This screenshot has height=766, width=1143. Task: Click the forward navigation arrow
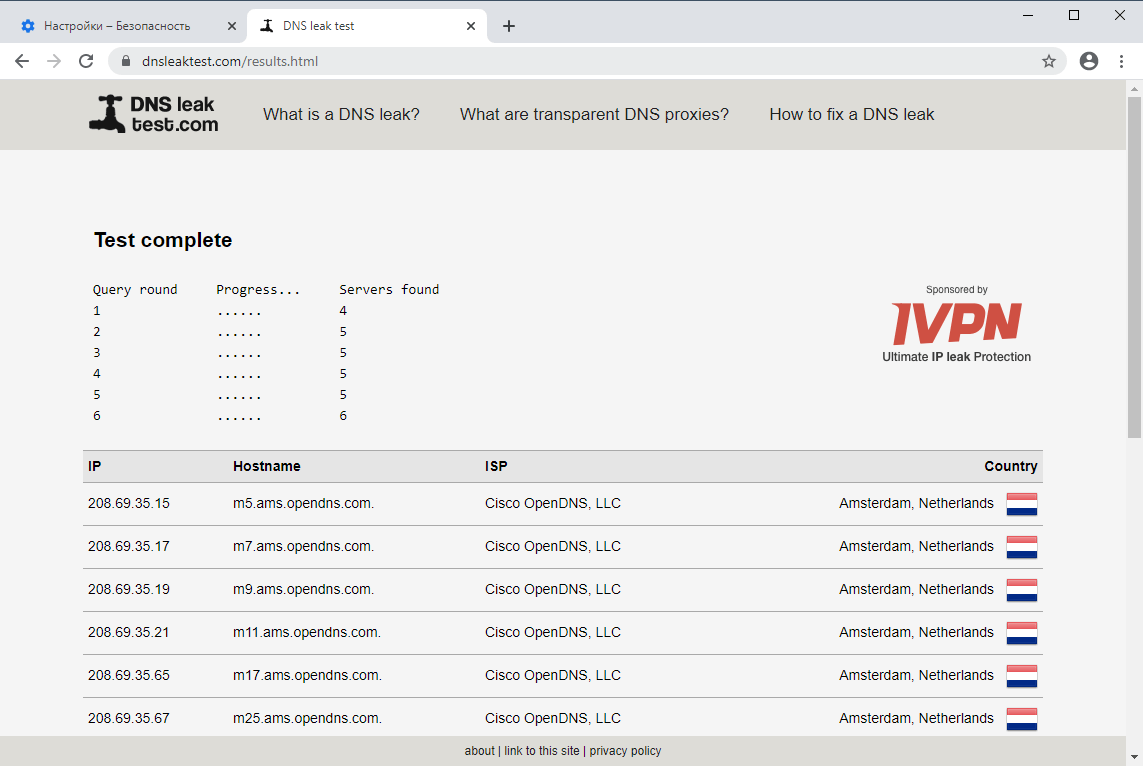54,61
